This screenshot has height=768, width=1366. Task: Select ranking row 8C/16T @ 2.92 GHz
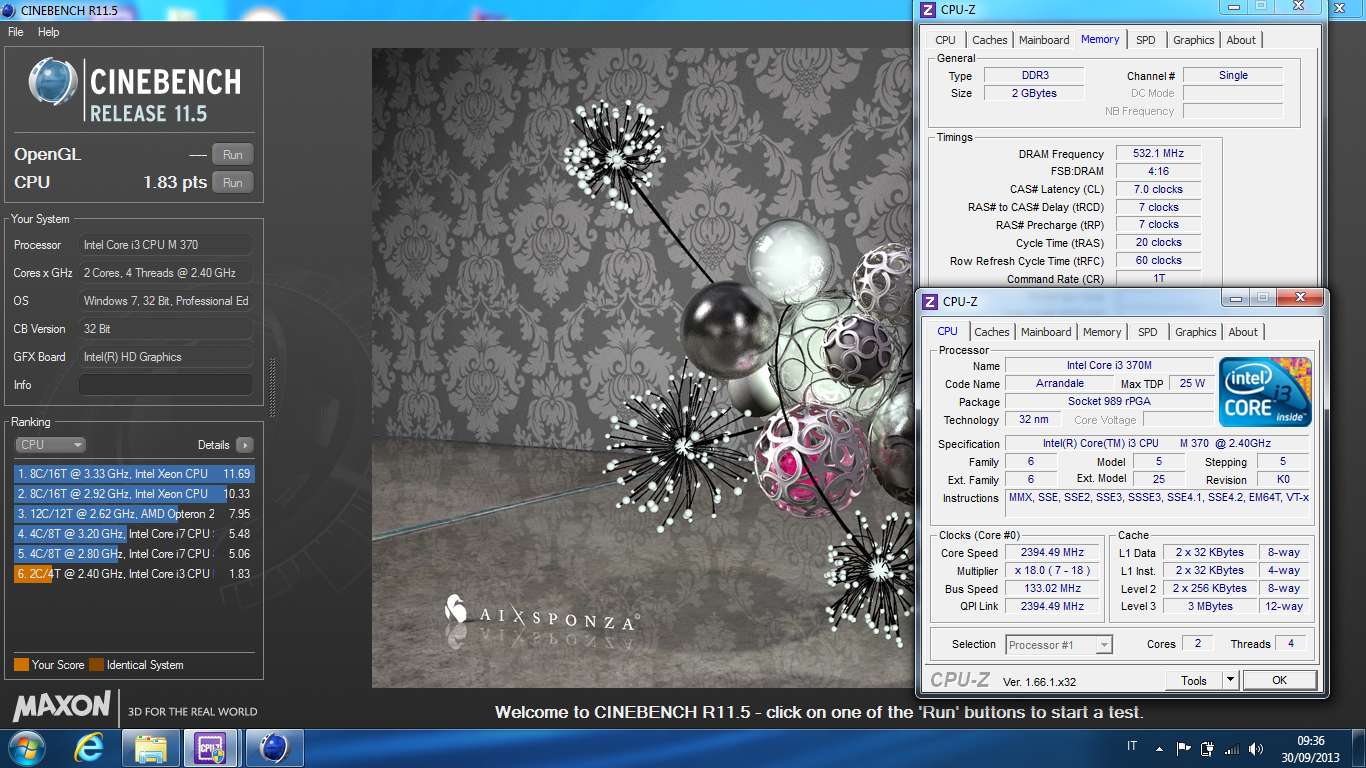(x=134, y=494)
